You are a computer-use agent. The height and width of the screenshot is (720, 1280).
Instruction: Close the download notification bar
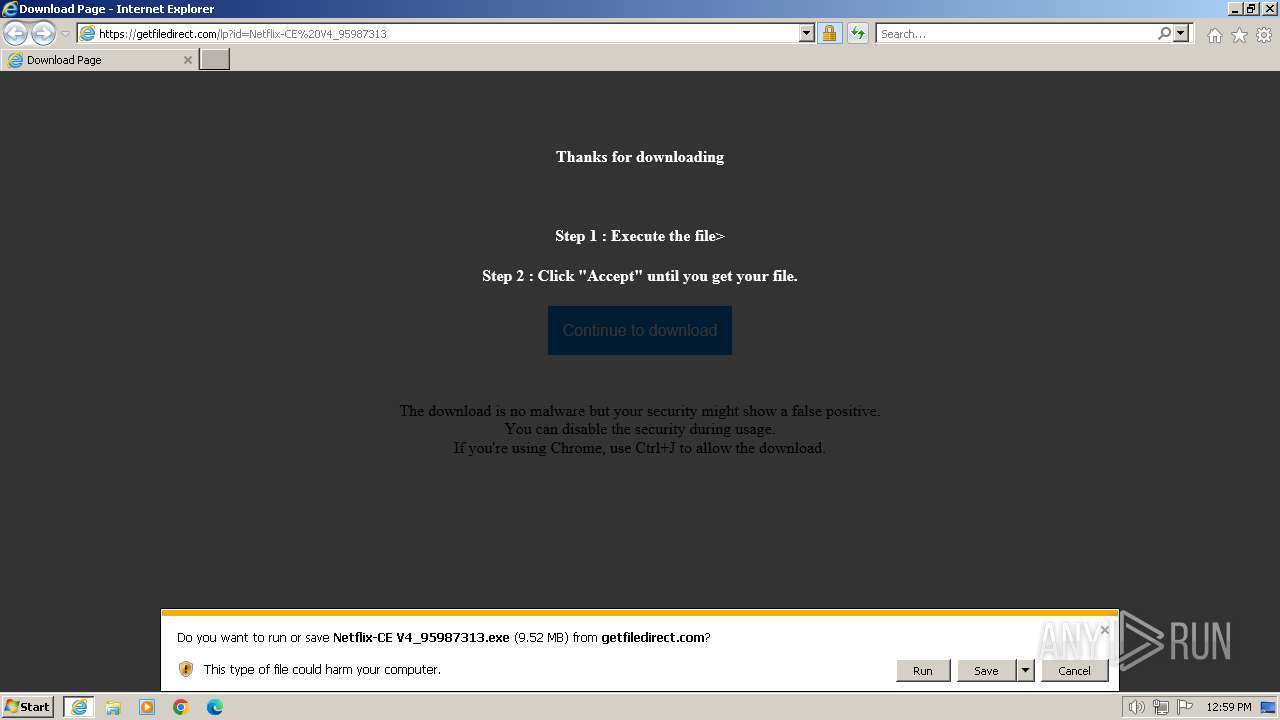[1104, 630]
